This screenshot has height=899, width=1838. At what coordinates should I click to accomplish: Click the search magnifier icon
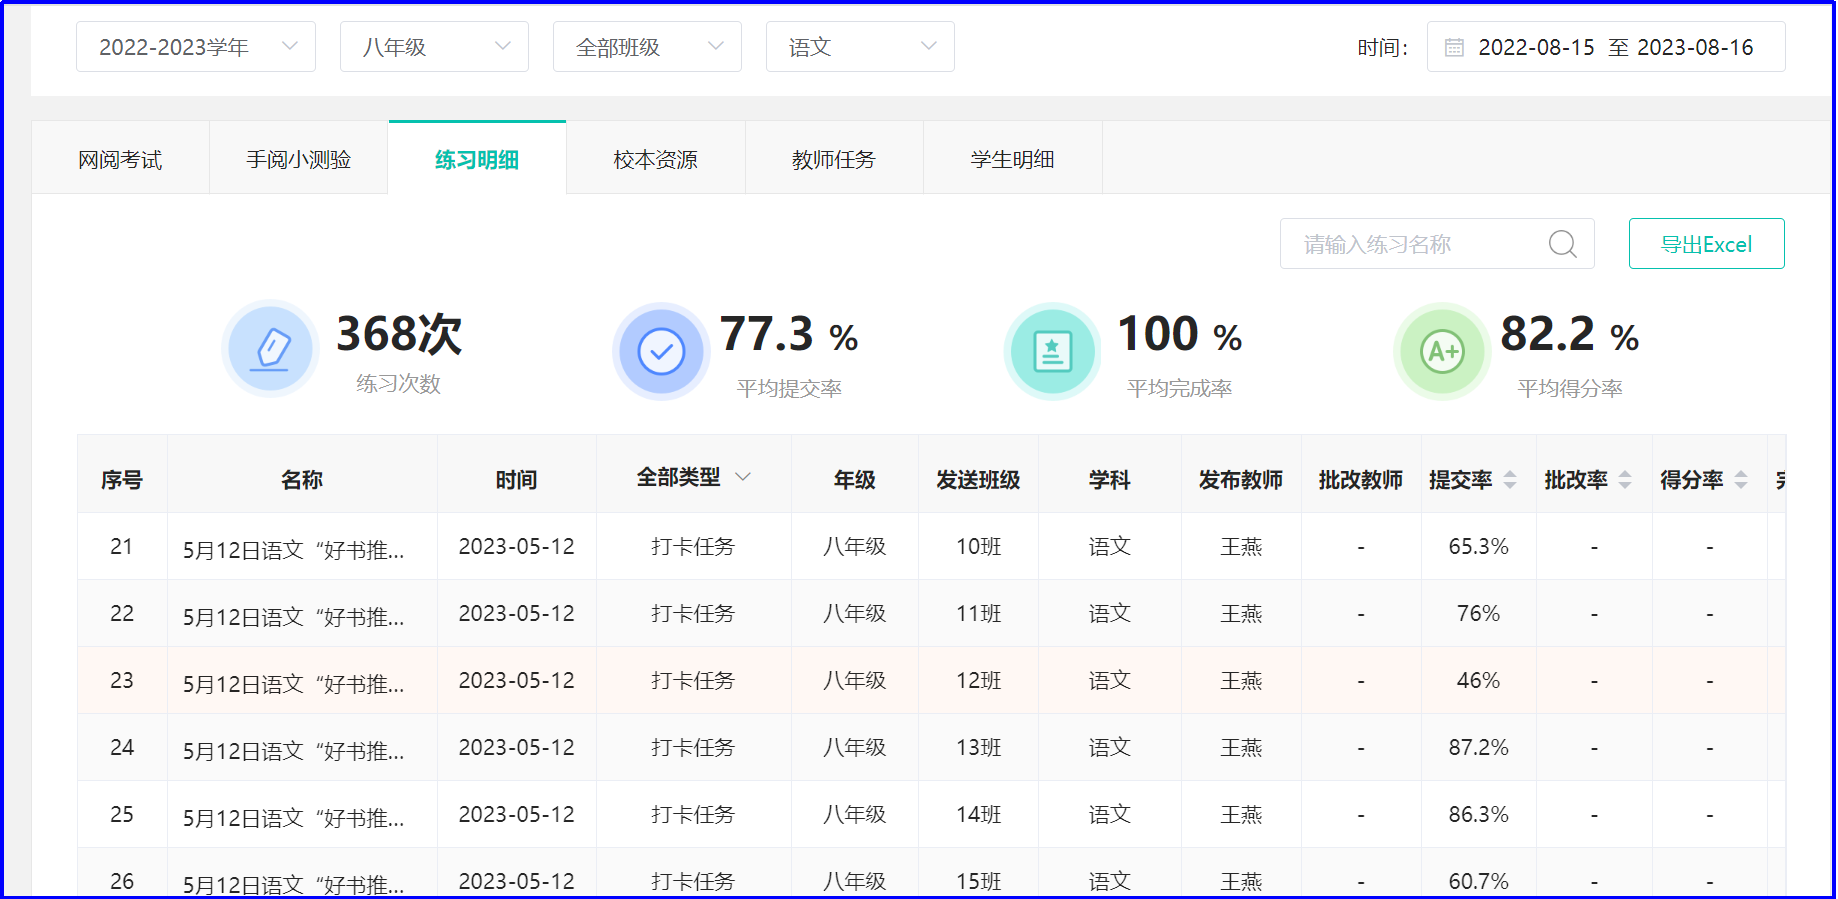pos(1562,244)
